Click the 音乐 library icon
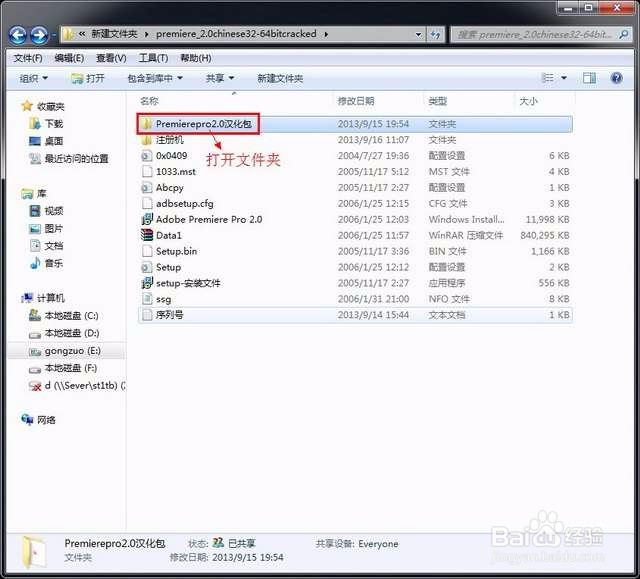The image size is (640, 579). click(x=35, y=263)
